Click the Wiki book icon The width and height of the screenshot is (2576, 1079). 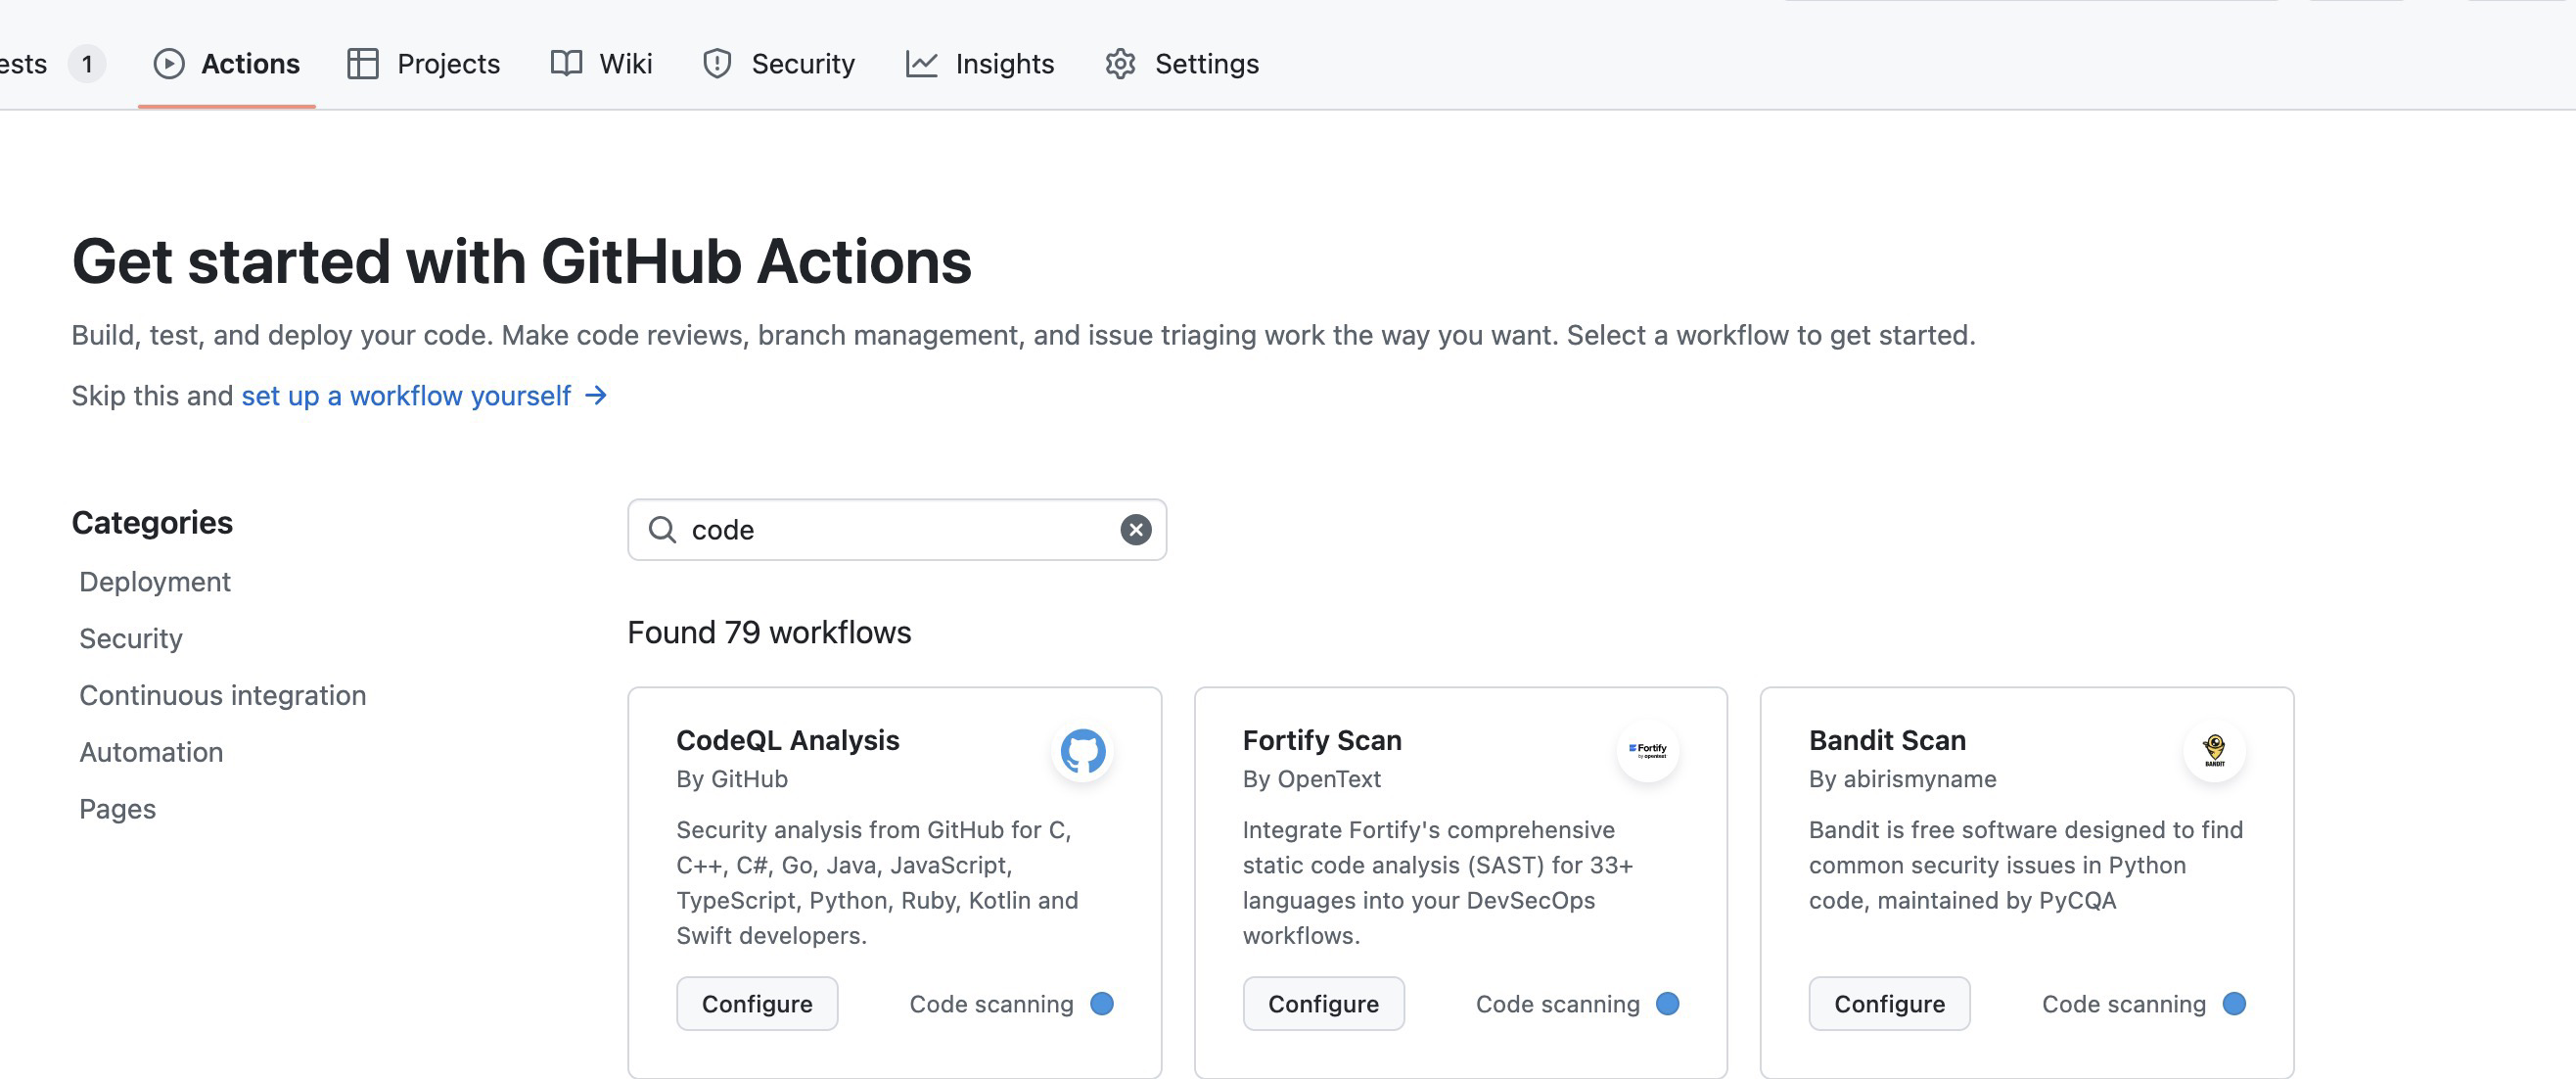click(x=566, y=64)
